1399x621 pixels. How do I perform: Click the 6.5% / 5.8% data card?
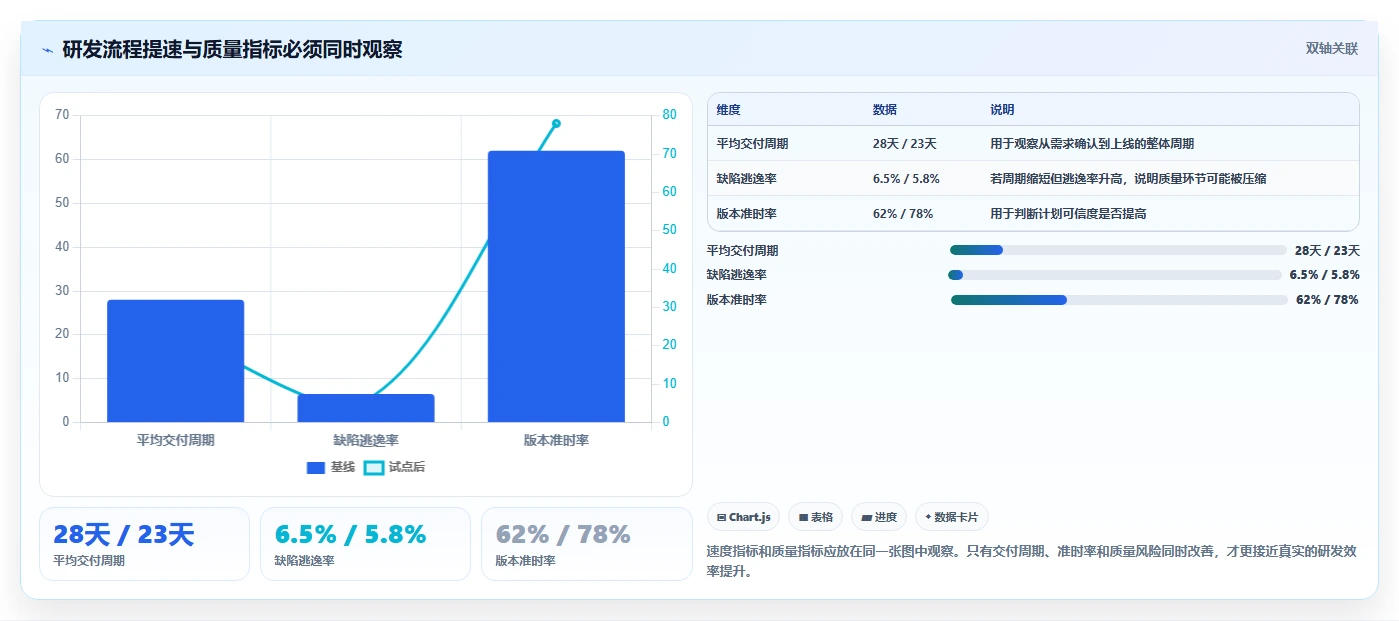(x=365, y=543)
